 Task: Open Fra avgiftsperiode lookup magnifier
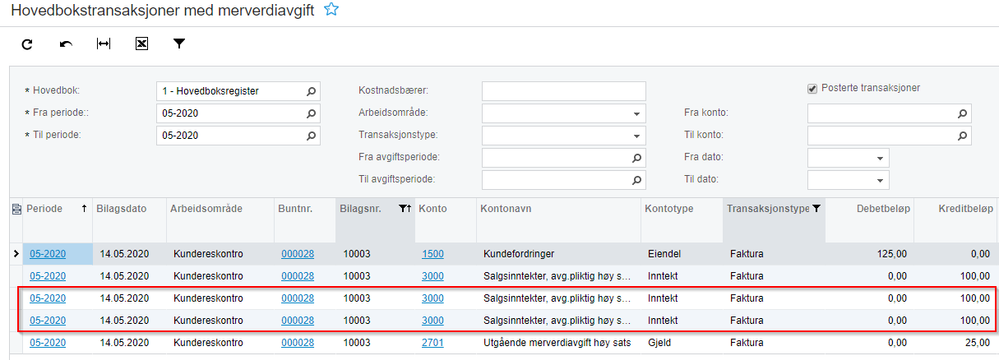coord(636,157)
